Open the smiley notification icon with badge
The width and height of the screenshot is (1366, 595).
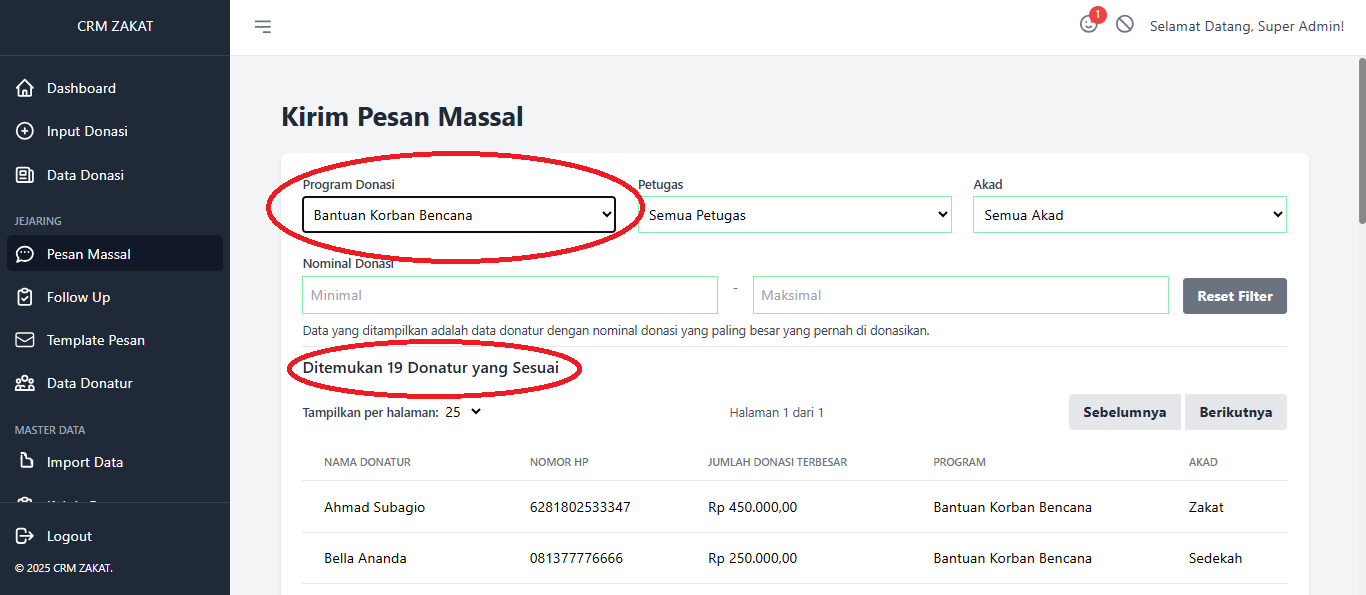coord(1089,25)
